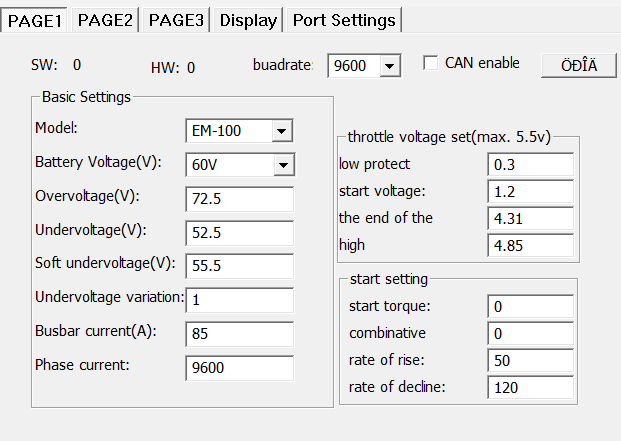Select the start torque field
The image size is (621, 441).
pyautogui.click(x=531, y=306)
